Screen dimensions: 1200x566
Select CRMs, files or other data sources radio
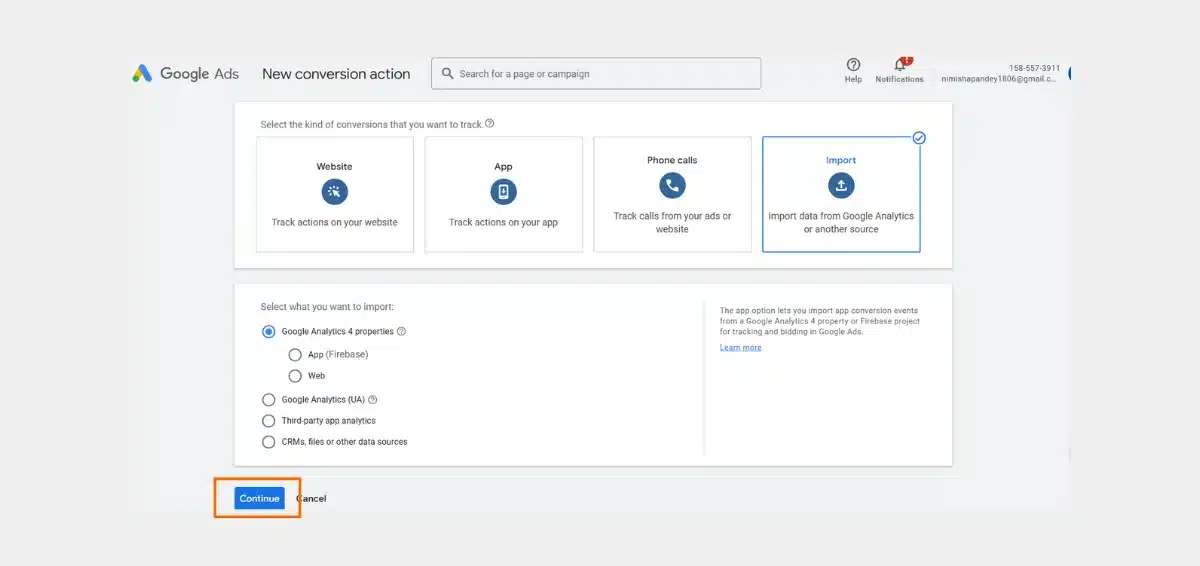(x=268, y=442)
